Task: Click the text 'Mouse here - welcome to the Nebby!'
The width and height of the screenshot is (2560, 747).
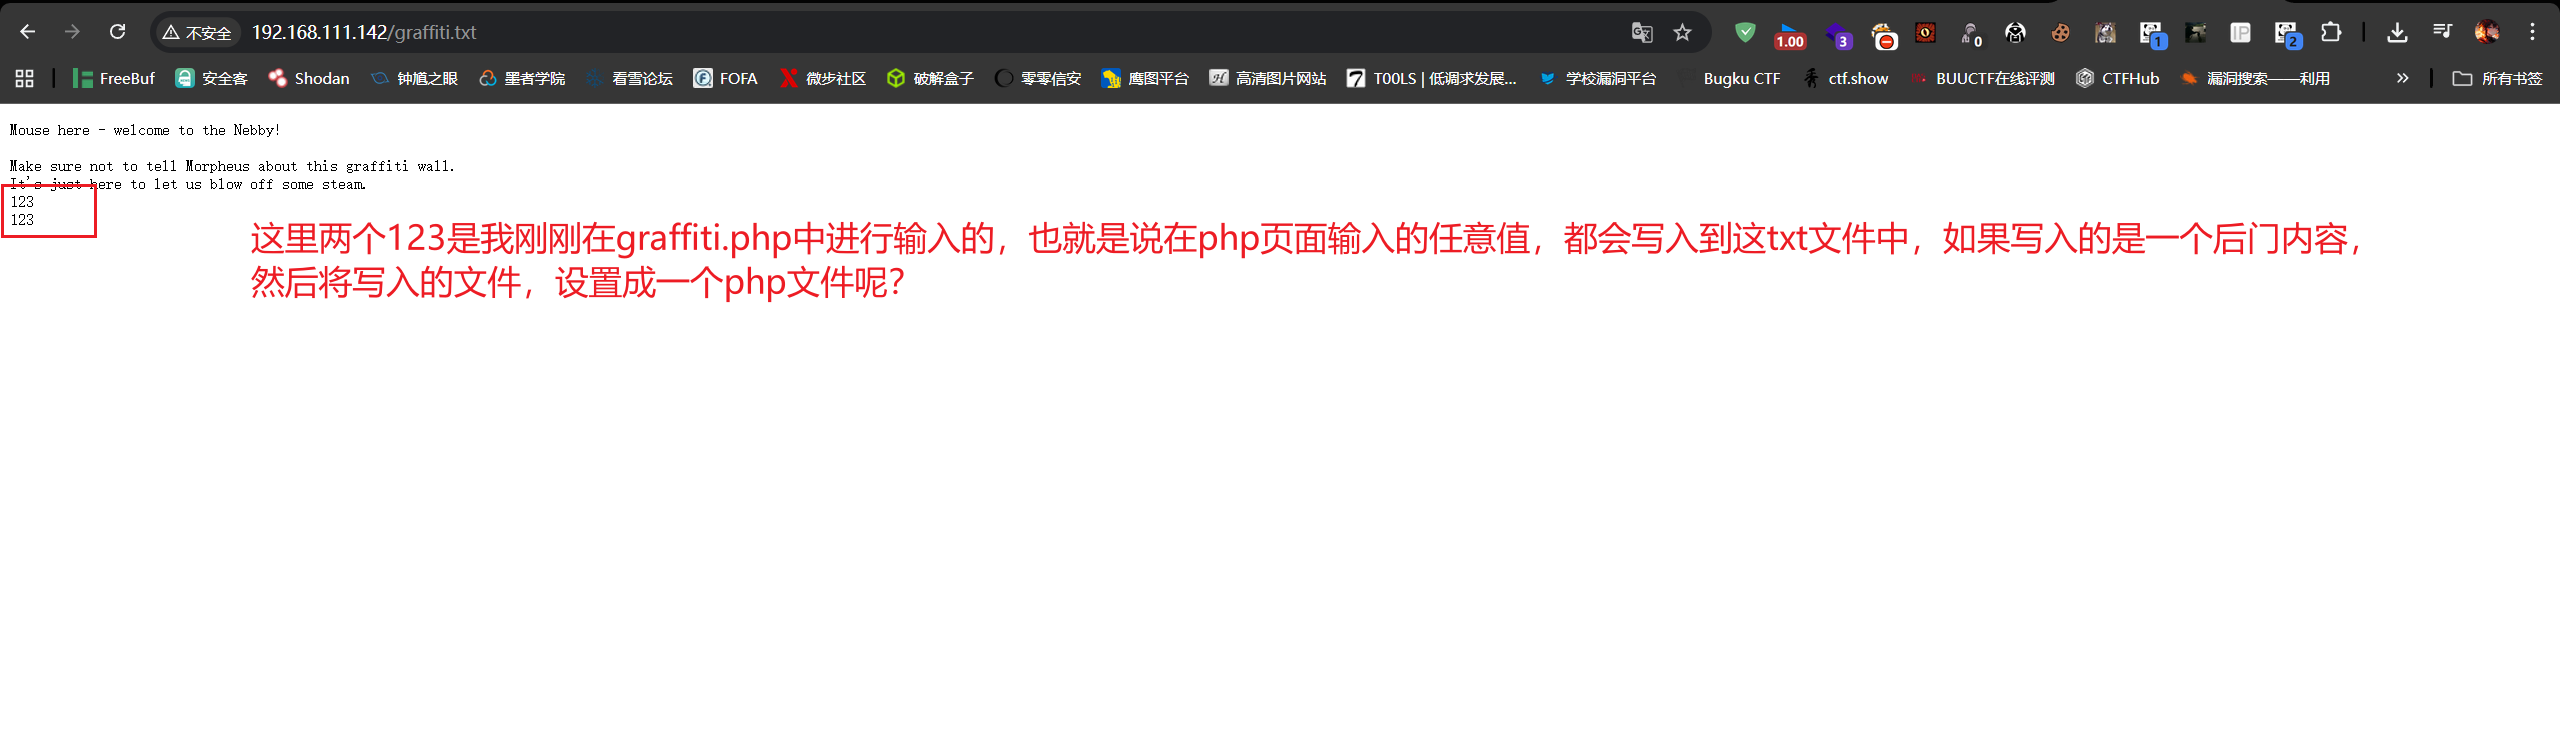Action: click(145, 130)
